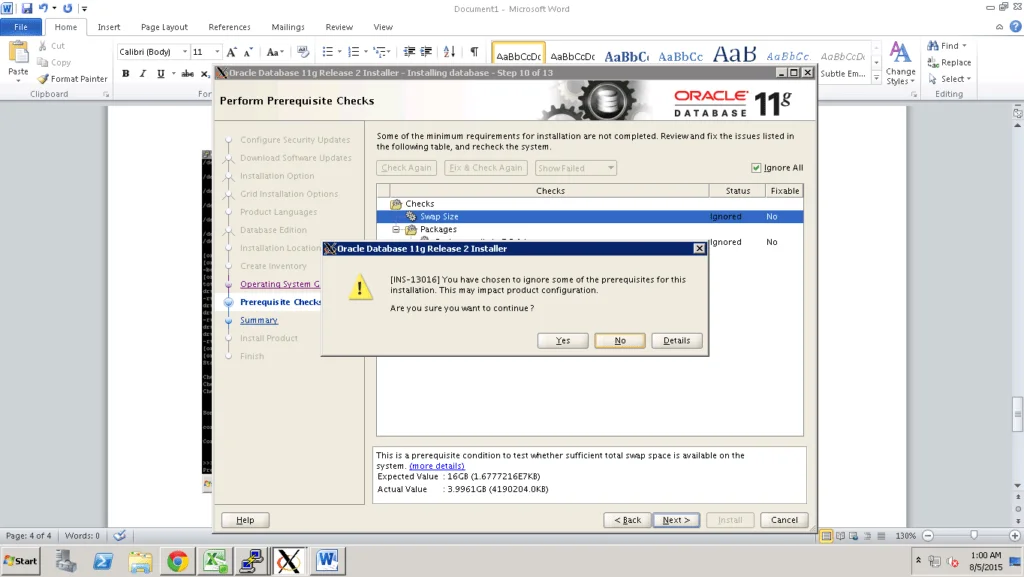Image resolution: width=1024 pixels, height=577 pixels.
Task: Switch to the References tab
Action: (x=229, y=27)
